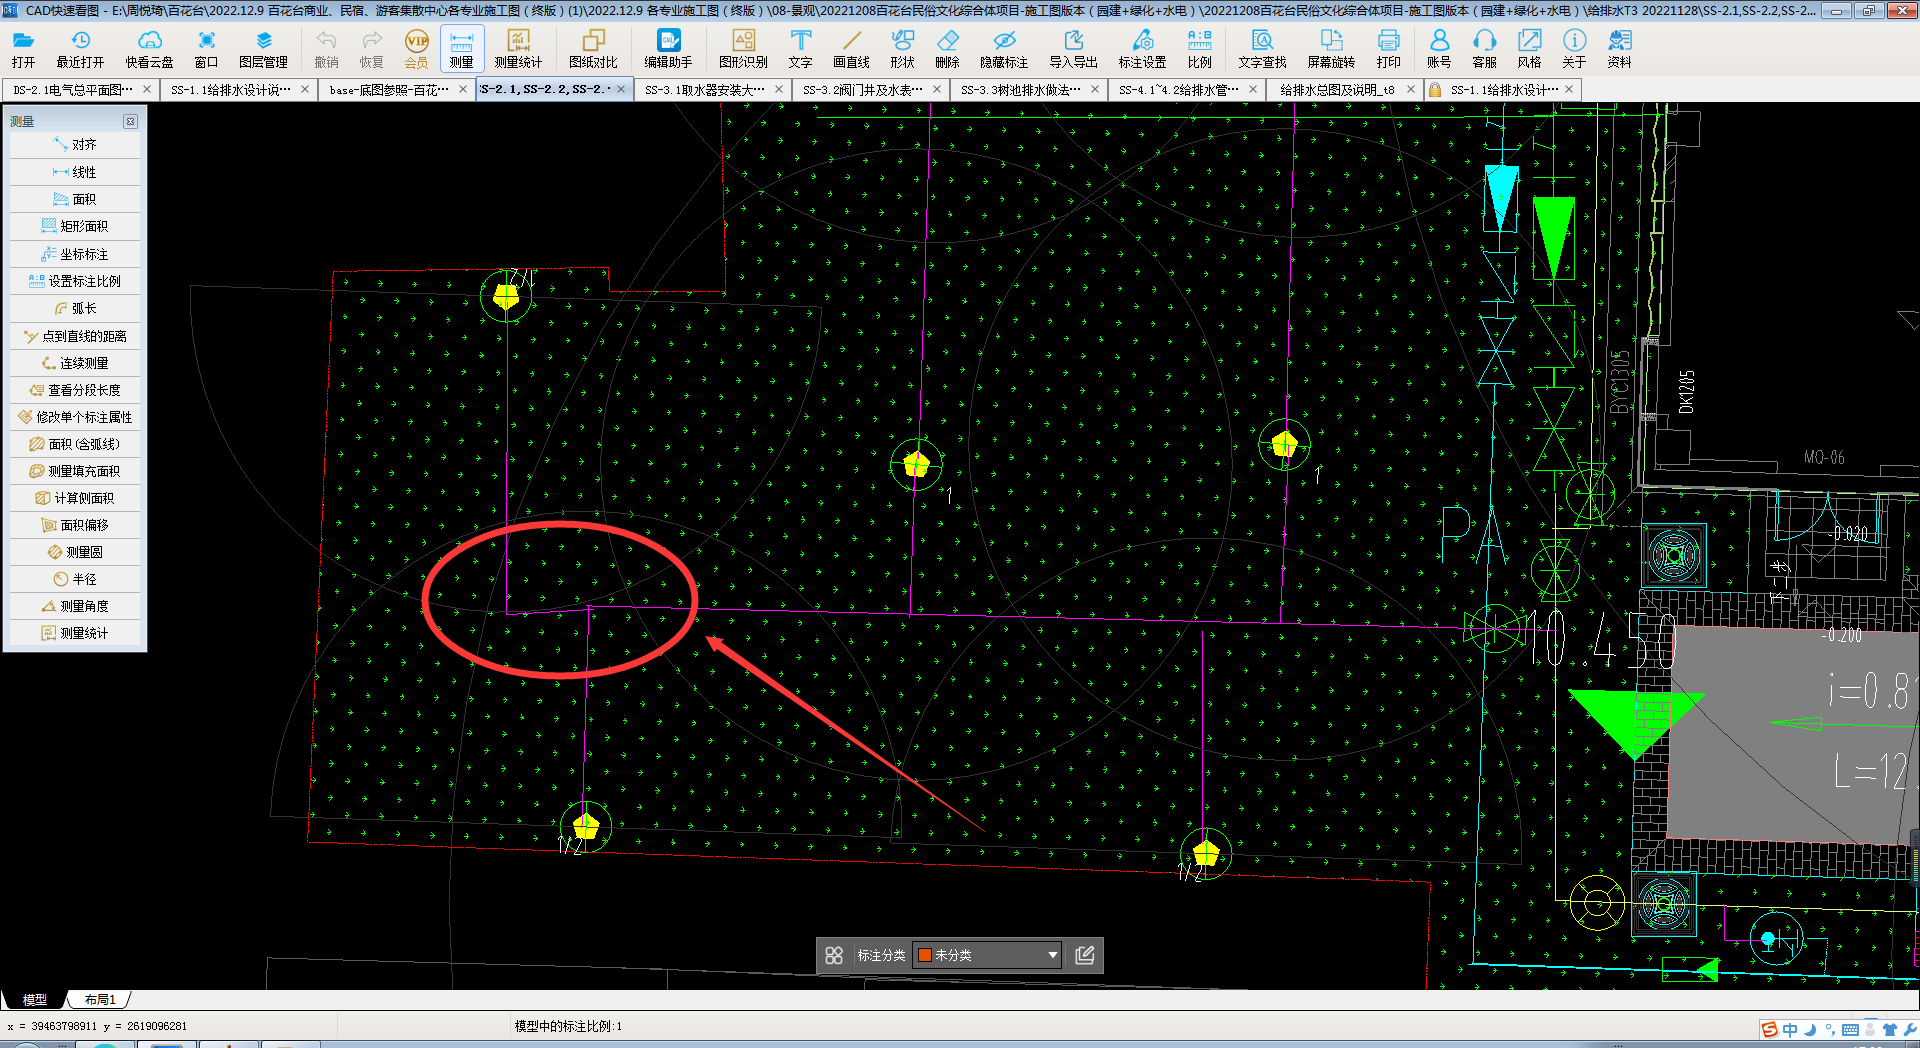Print the drawing with 打印
Screen dimensions: 1920x1048
tap(1388, 49)
